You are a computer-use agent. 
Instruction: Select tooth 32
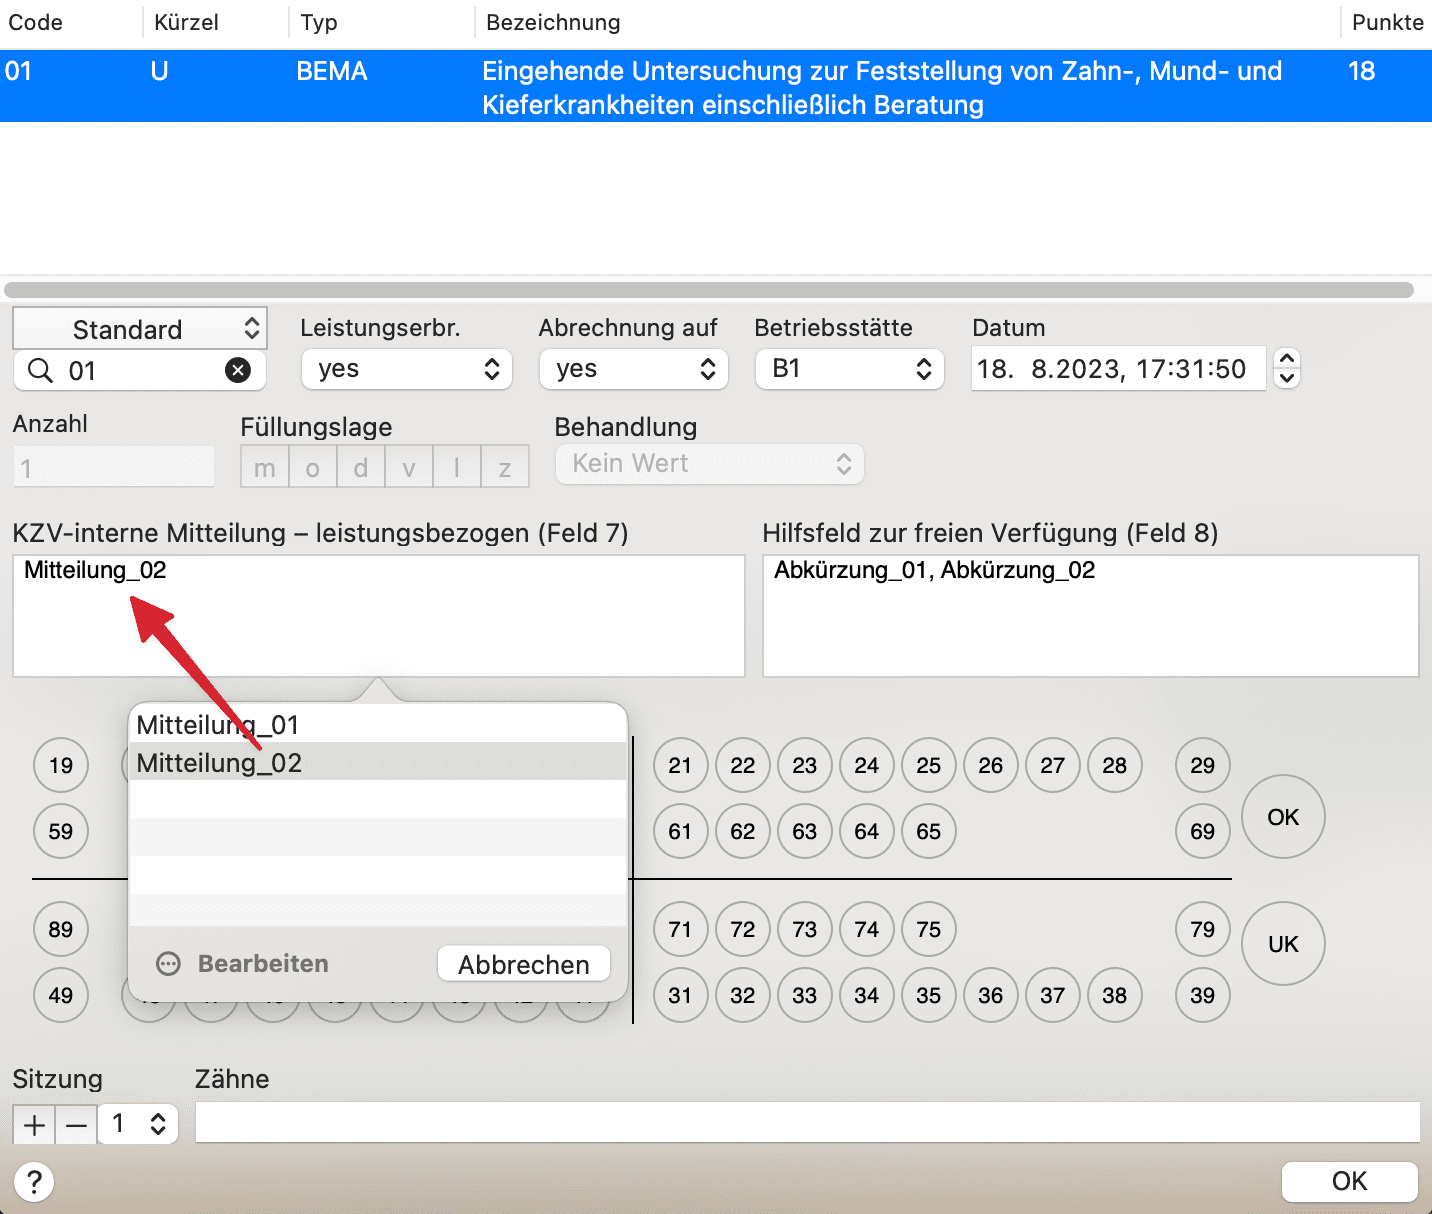[x=743, y=996]
